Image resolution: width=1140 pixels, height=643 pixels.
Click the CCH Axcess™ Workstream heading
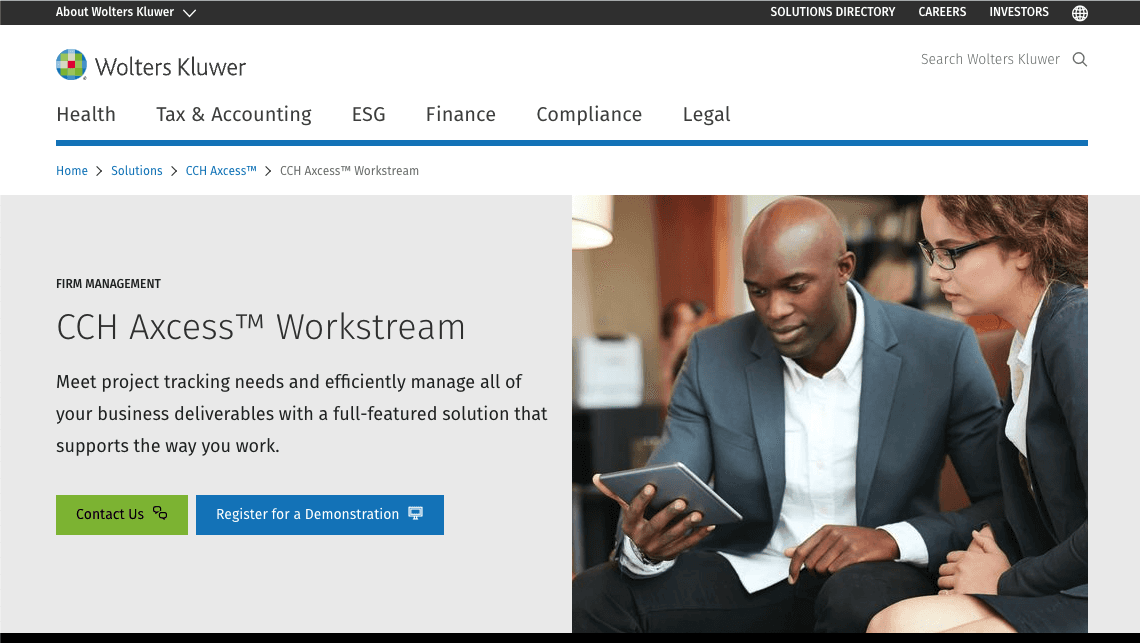tap(260, 327)
